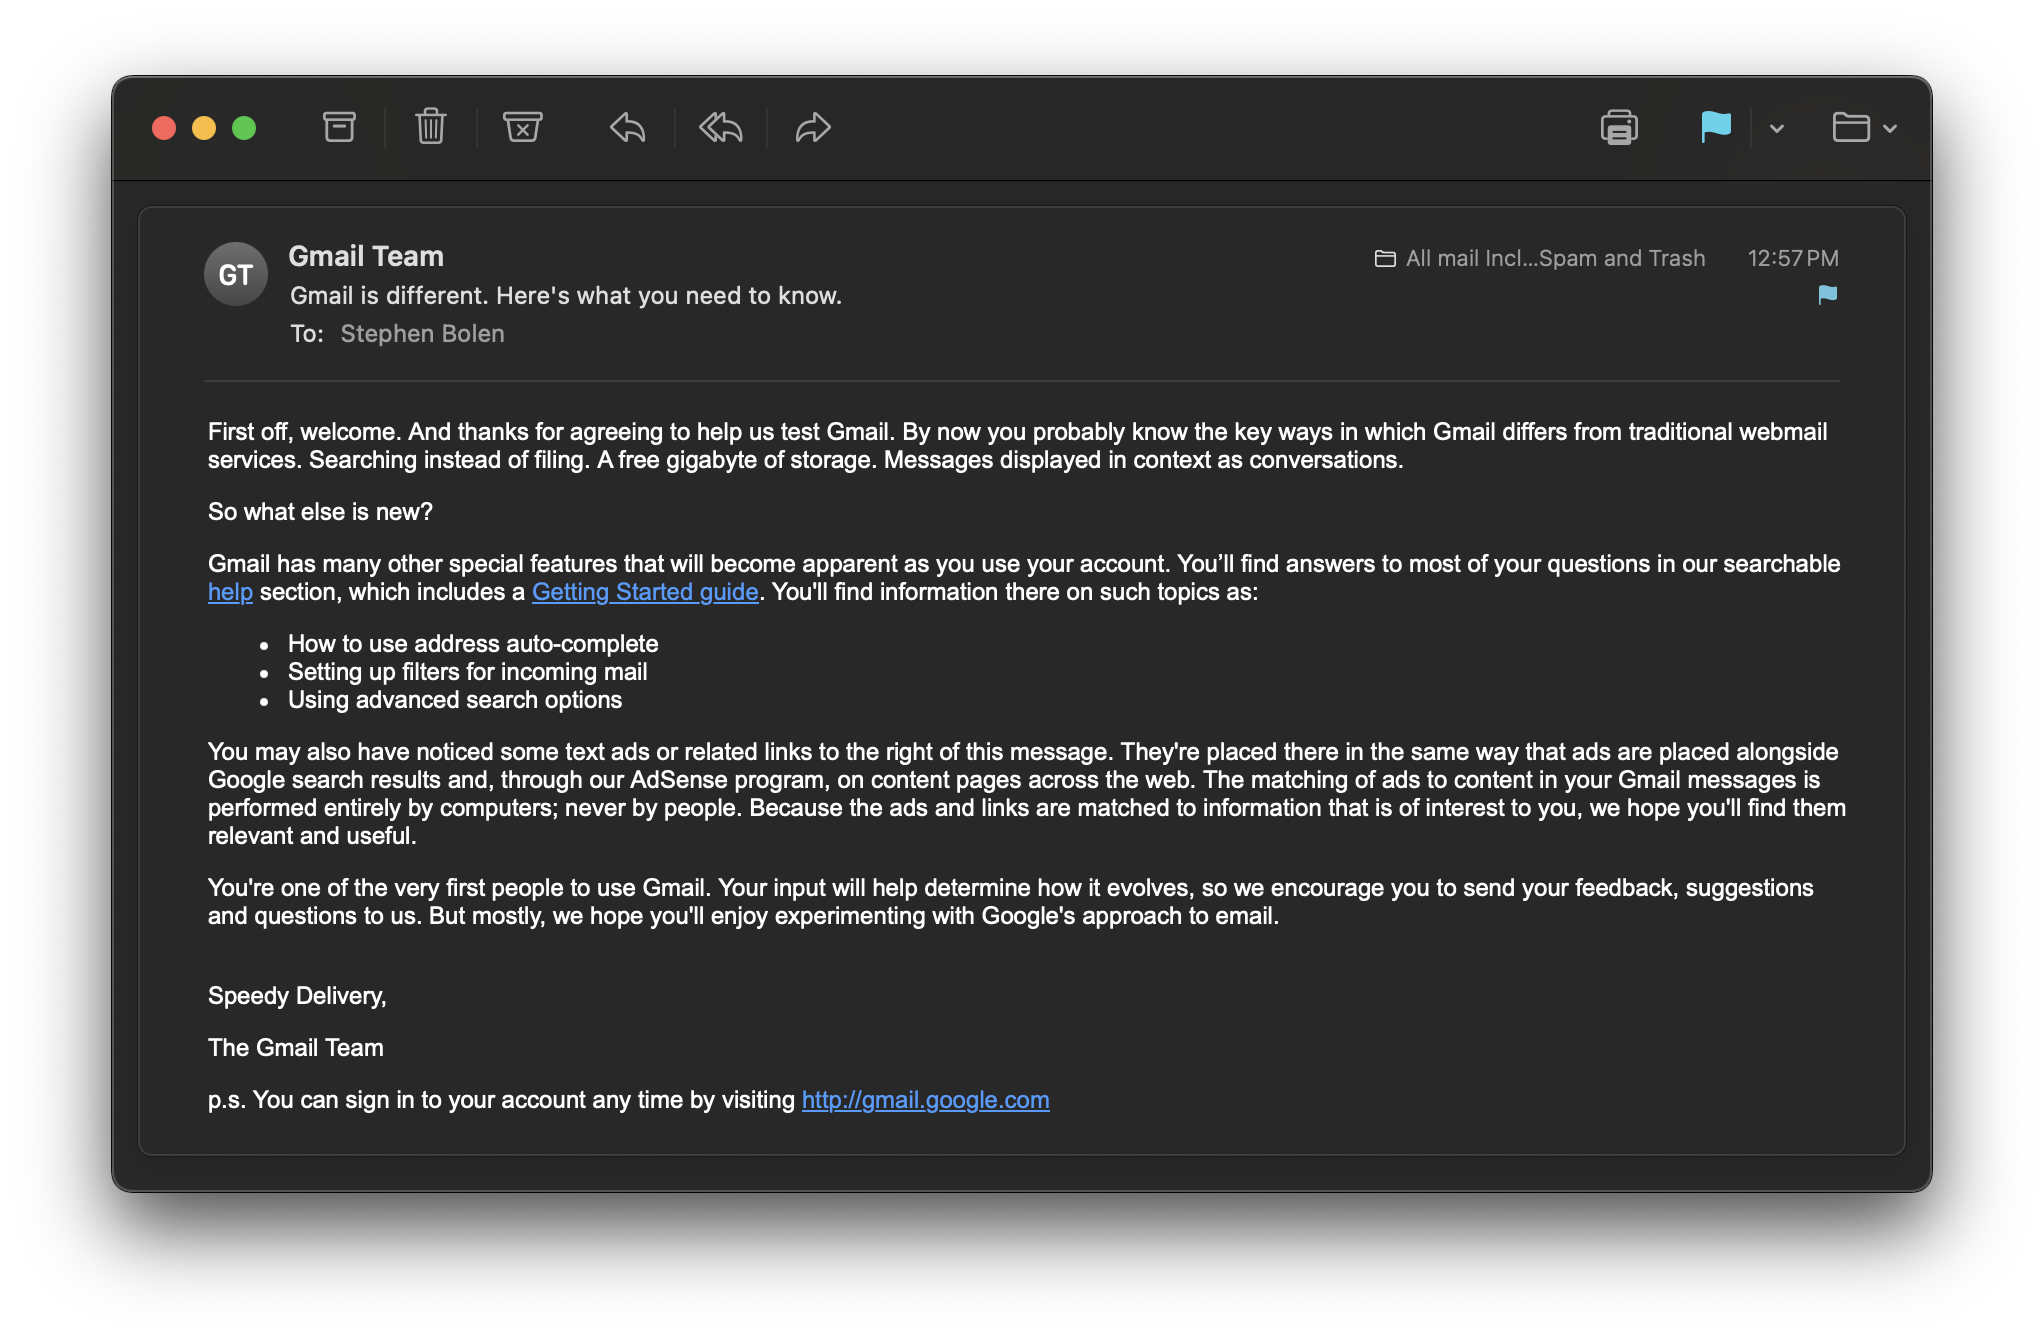Print the email using the printer icon
This screenshot has width=2044, height=1340.
1619,127
